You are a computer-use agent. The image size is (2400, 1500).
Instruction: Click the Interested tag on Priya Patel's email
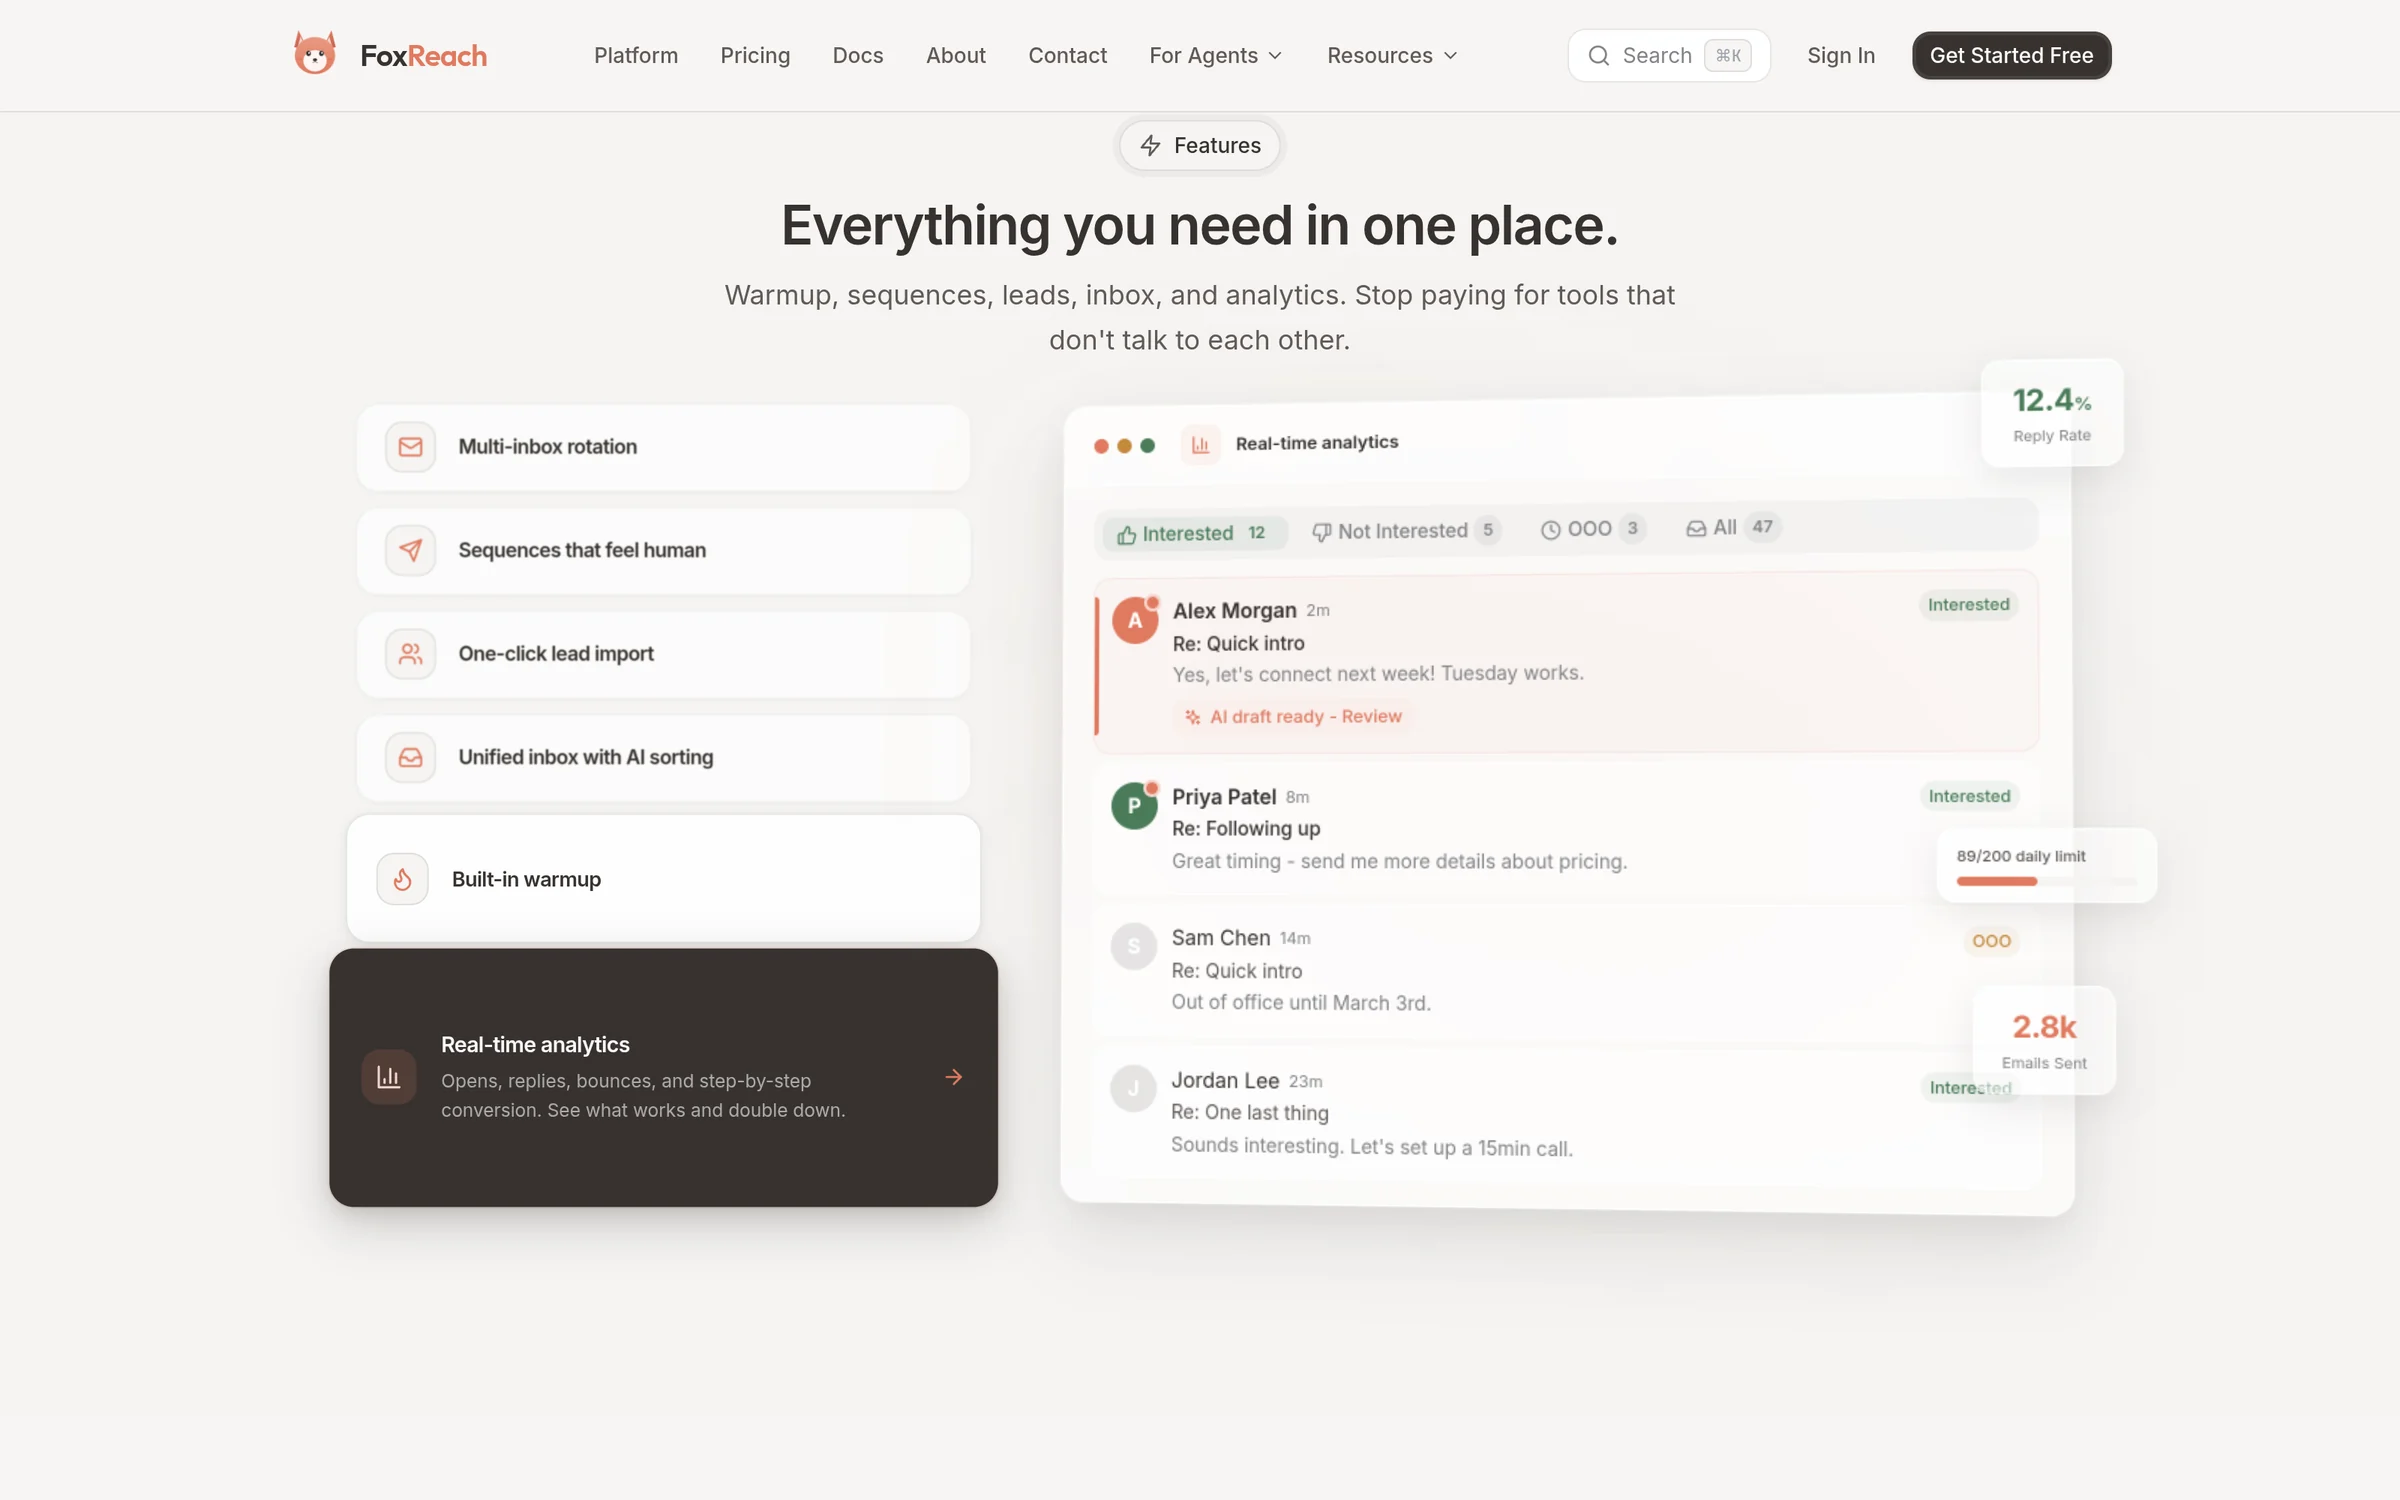click(1969, 796)
